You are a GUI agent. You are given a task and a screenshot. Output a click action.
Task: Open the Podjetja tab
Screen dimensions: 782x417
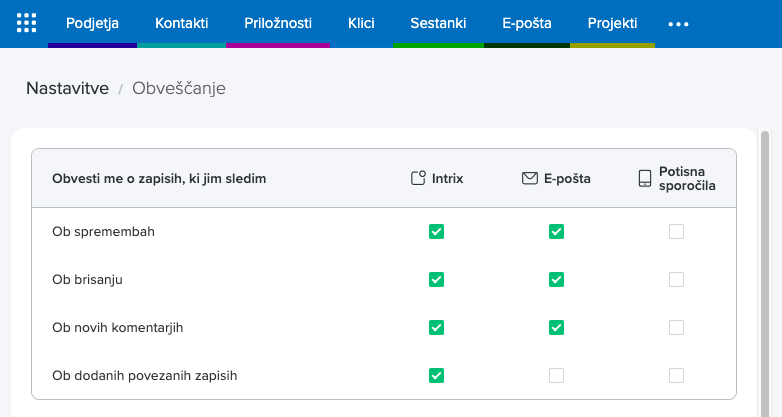(92, 23)
